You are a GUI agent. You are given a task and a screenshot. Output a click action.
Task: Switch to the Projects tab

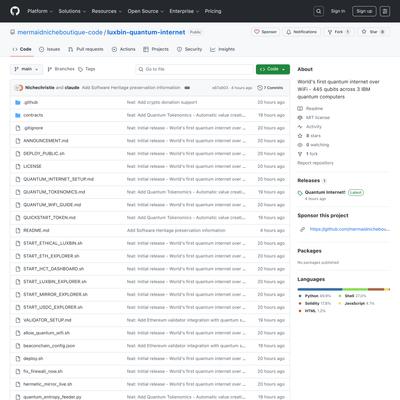coord(156,49)
